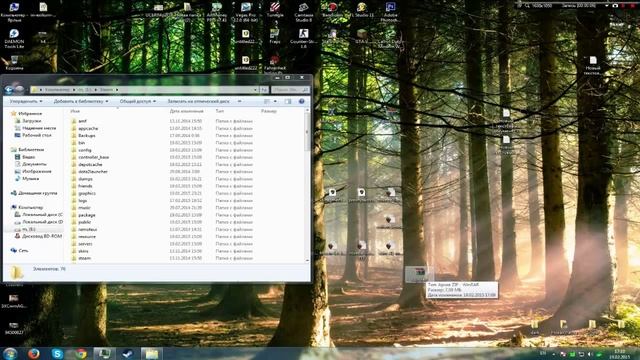Image resolution: width=640 pixels, height=360 pixels.
Task: Go back with Explorer back arrow
Action: click(x=9, y=89)
